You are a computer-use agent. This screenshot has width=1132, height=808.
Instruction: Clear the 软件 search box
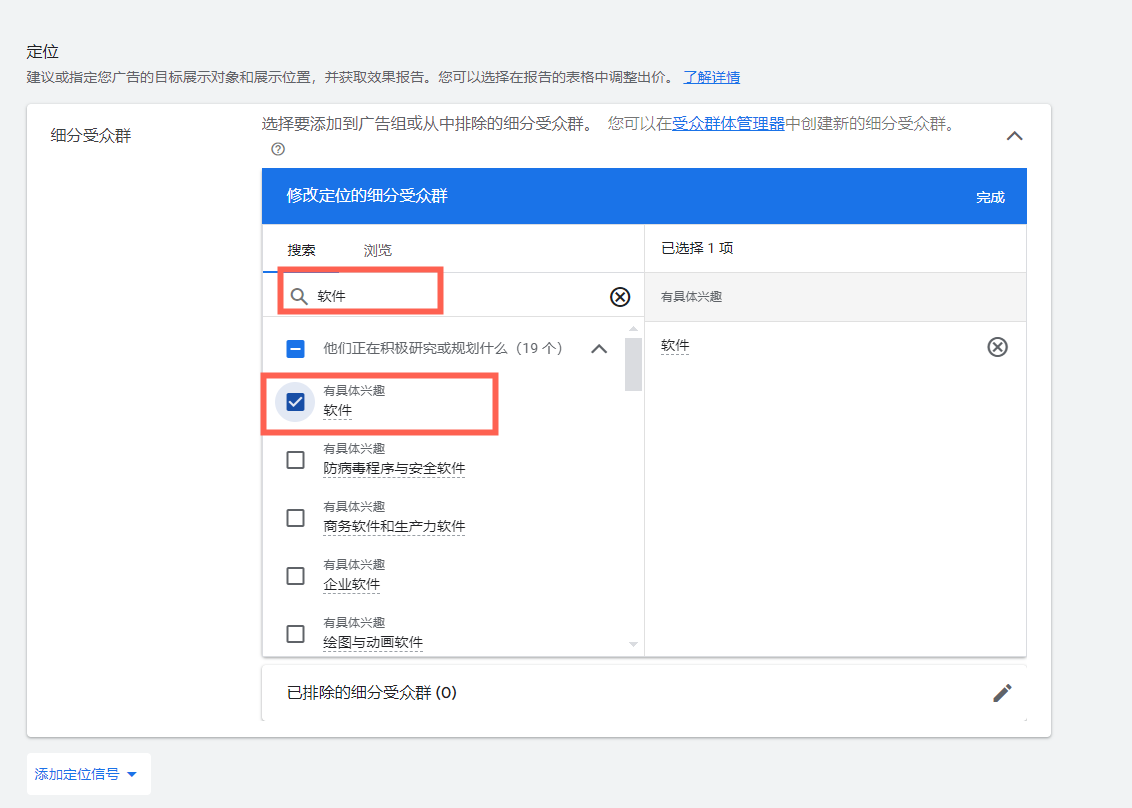(619, 297)
